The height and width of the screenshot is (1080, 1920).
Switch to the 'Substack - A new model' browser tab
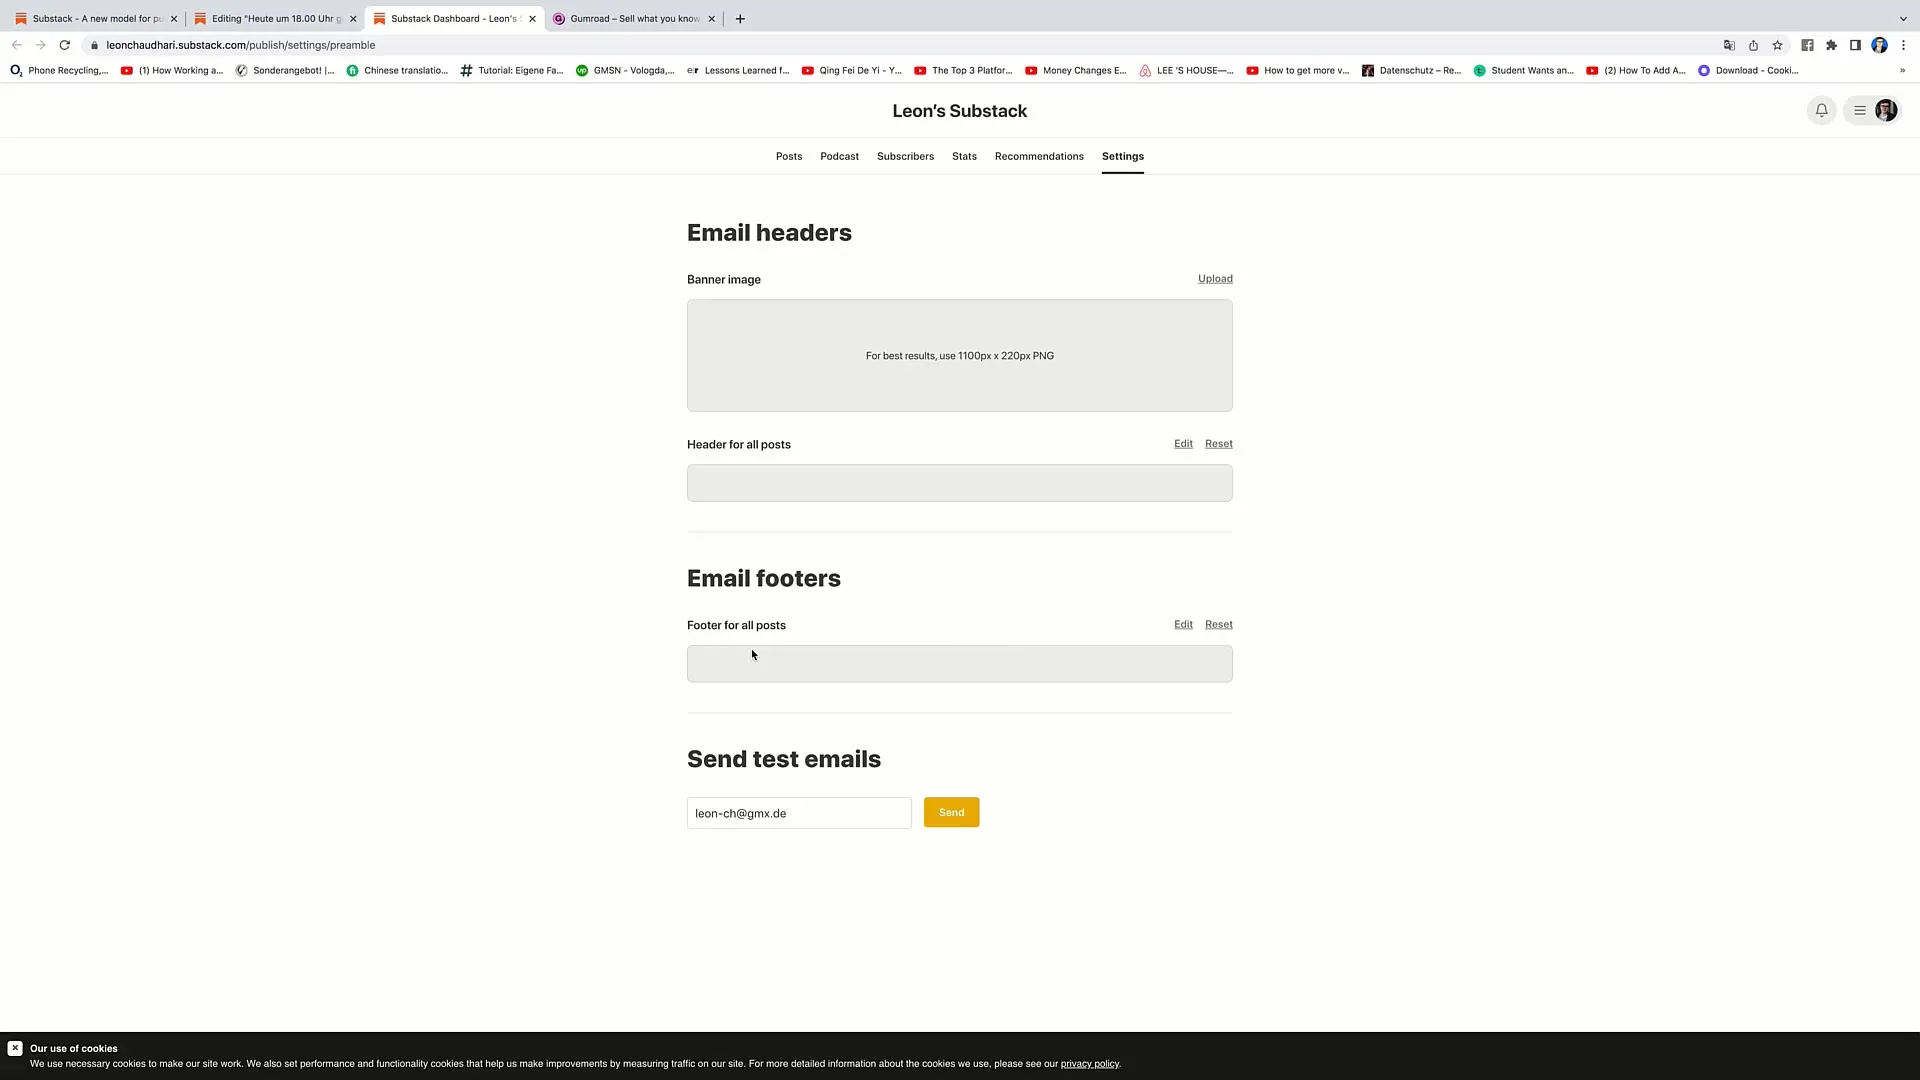pos(96,18)
